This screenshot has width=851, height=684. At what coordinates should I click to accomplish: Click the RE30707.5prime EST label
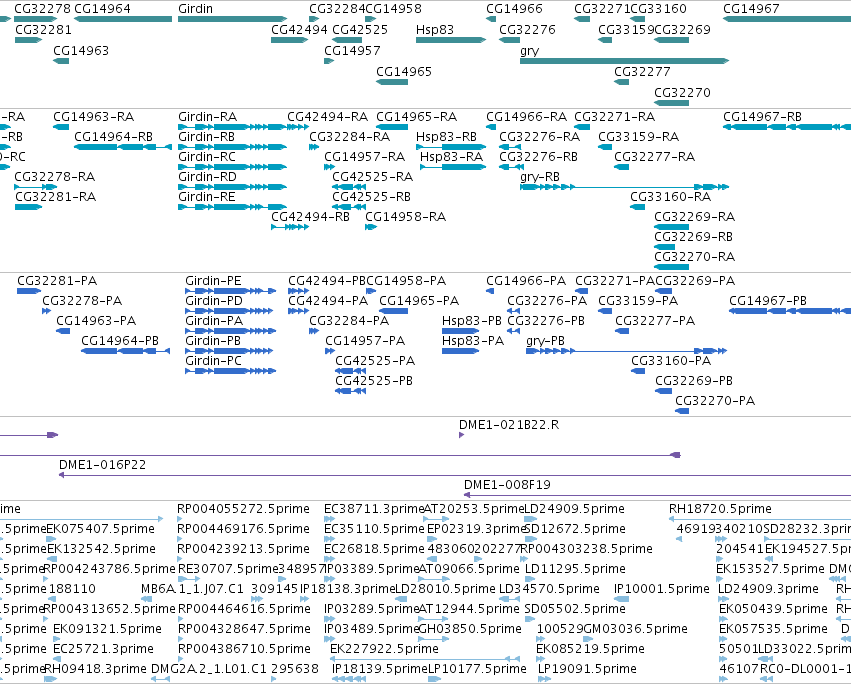pyautogui.click(x=228, y=569)
